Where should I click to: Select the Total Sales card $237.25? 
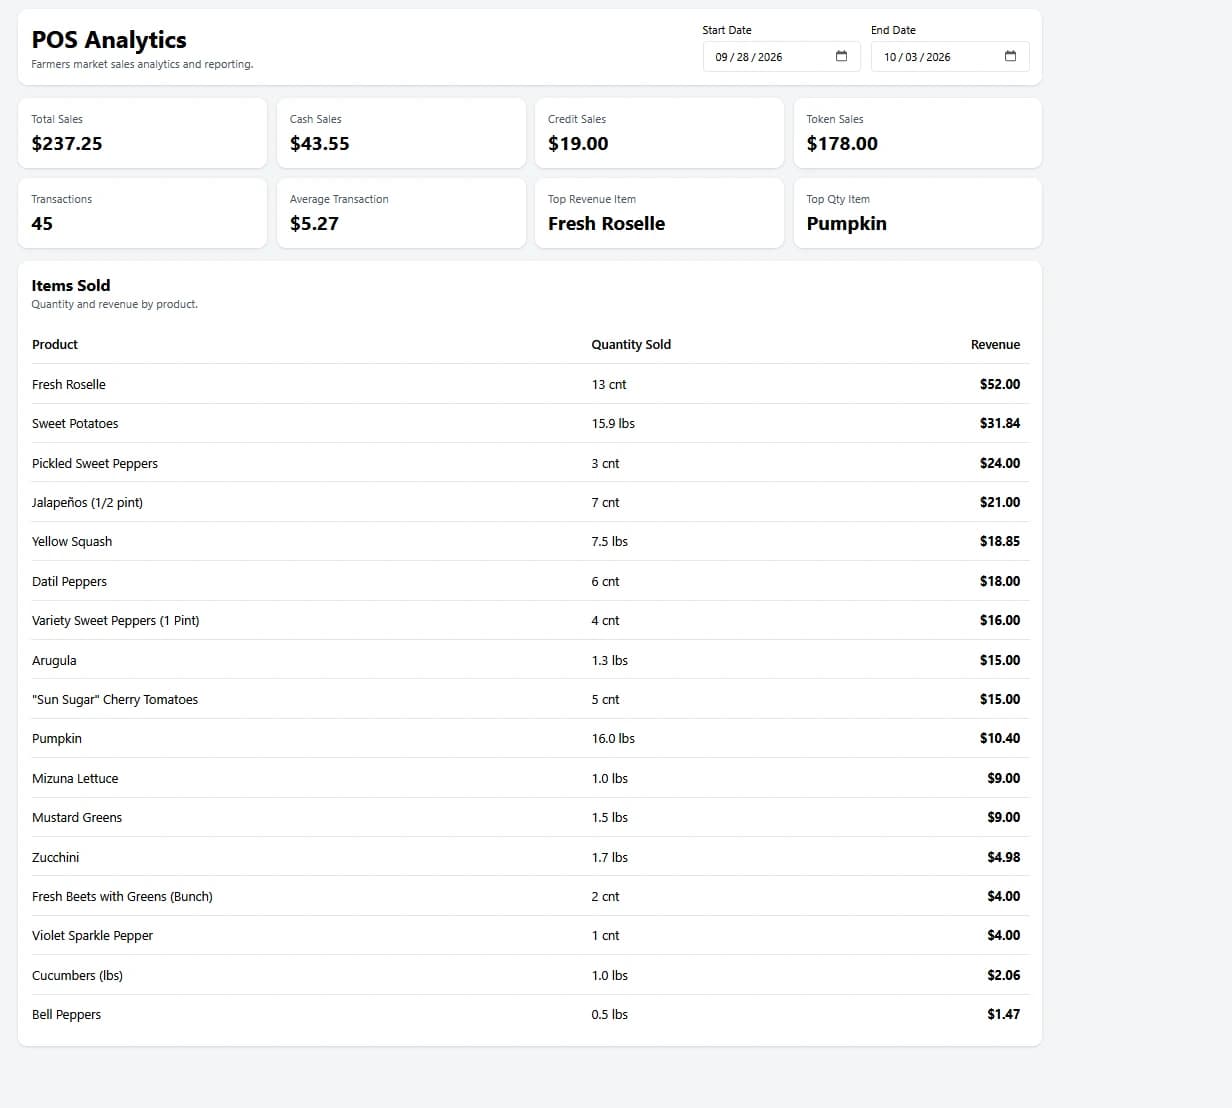(x=142, y=133)
